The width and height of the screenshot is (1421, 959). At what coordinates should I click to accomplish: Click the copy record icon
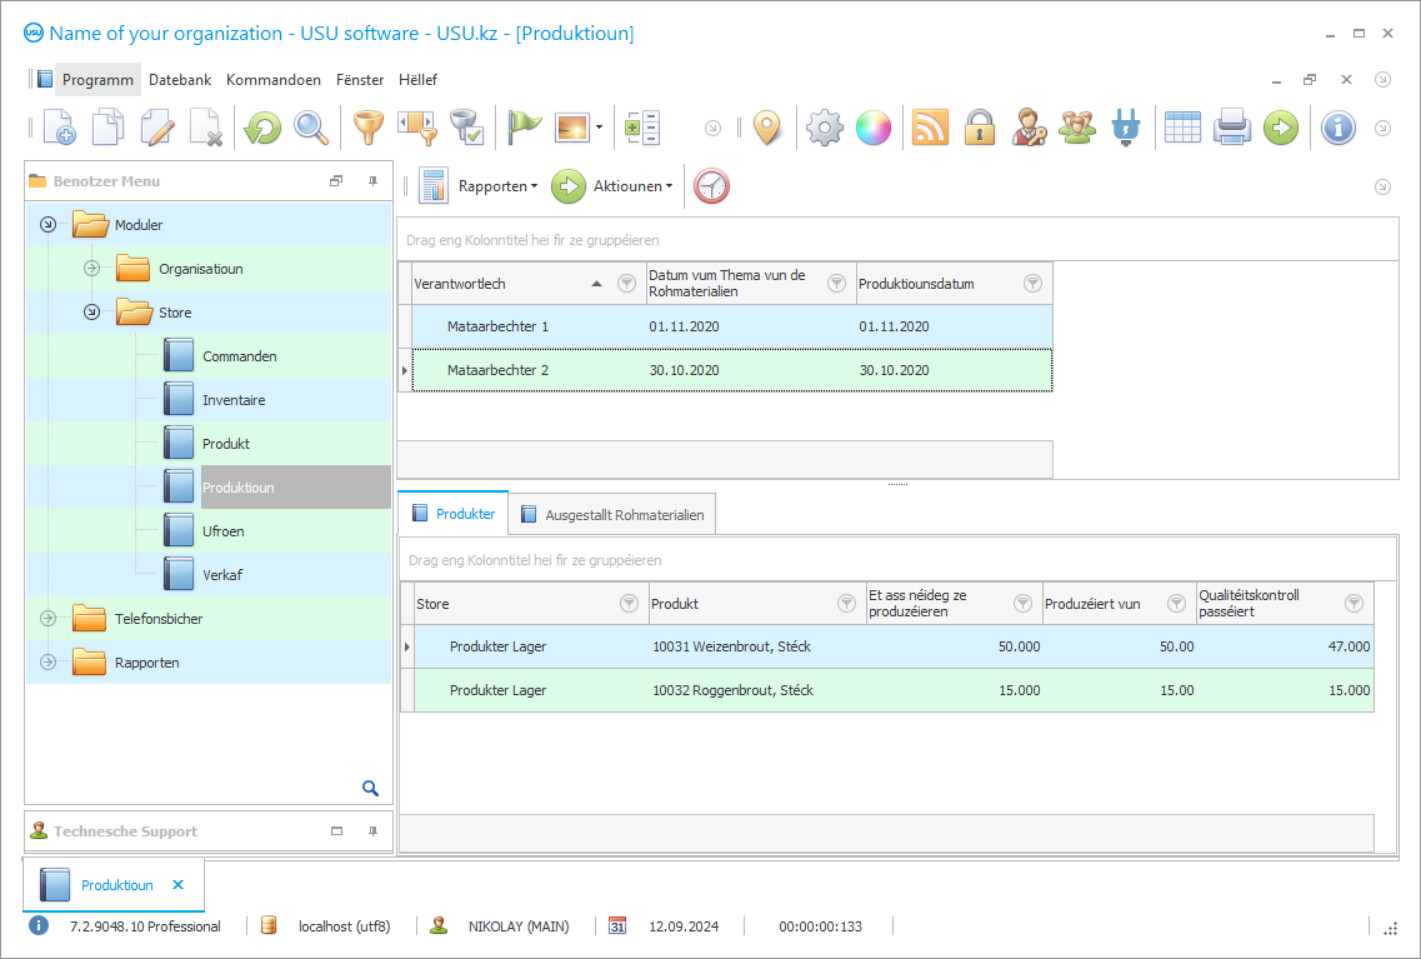pos(108,128)
